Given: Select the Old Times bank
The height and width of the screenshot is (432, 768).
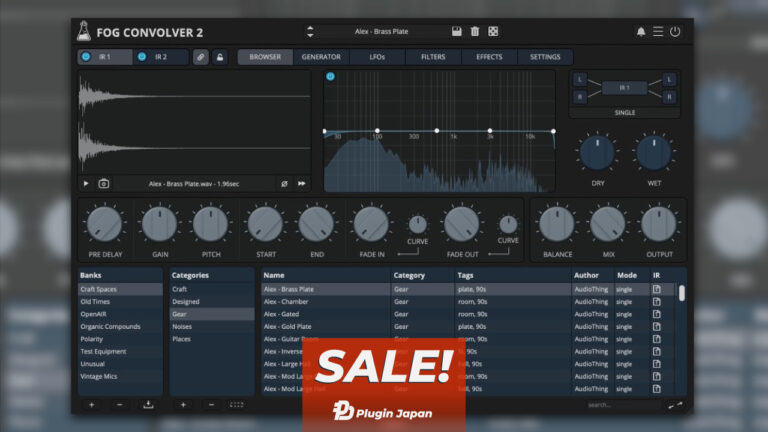Looking at the screenshot, I should (96, 302).
